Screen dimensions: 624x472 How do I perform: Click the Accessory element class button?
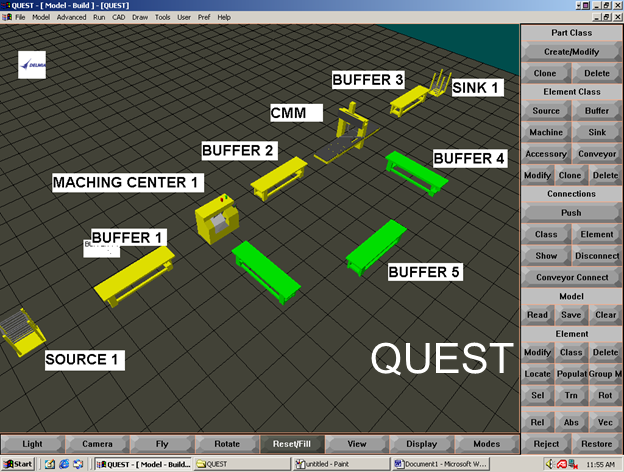coord(546,154)
